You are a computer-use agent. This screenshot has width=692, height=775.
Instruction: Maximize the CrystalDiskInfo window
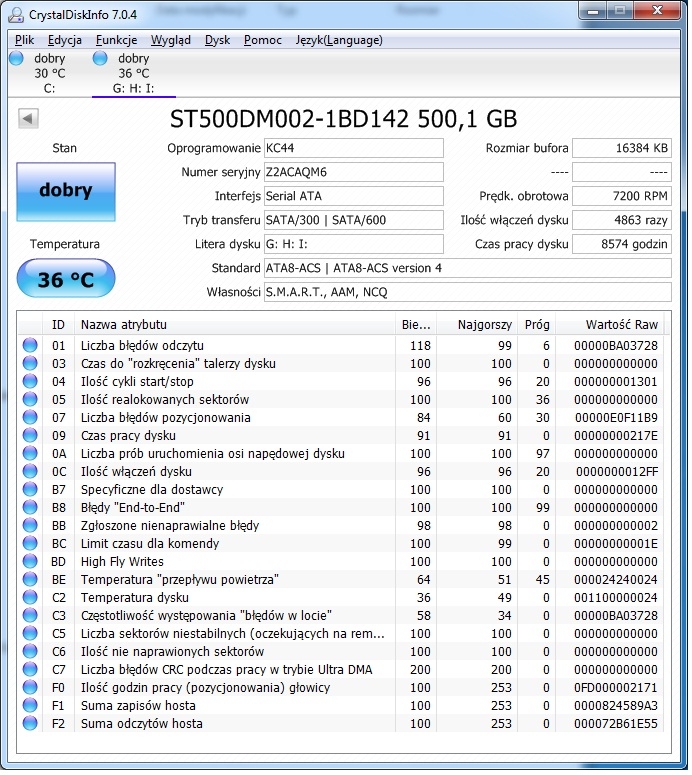click(x=620, y=11)
